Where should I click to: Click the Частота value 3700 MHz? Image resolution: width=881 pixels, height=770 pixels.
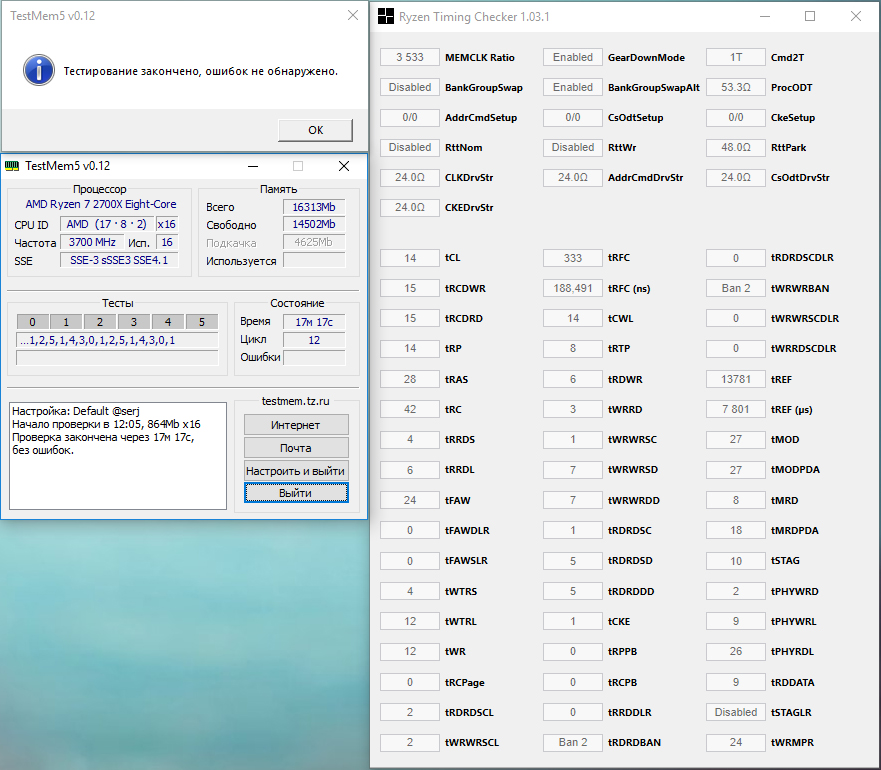click(92, 242)
